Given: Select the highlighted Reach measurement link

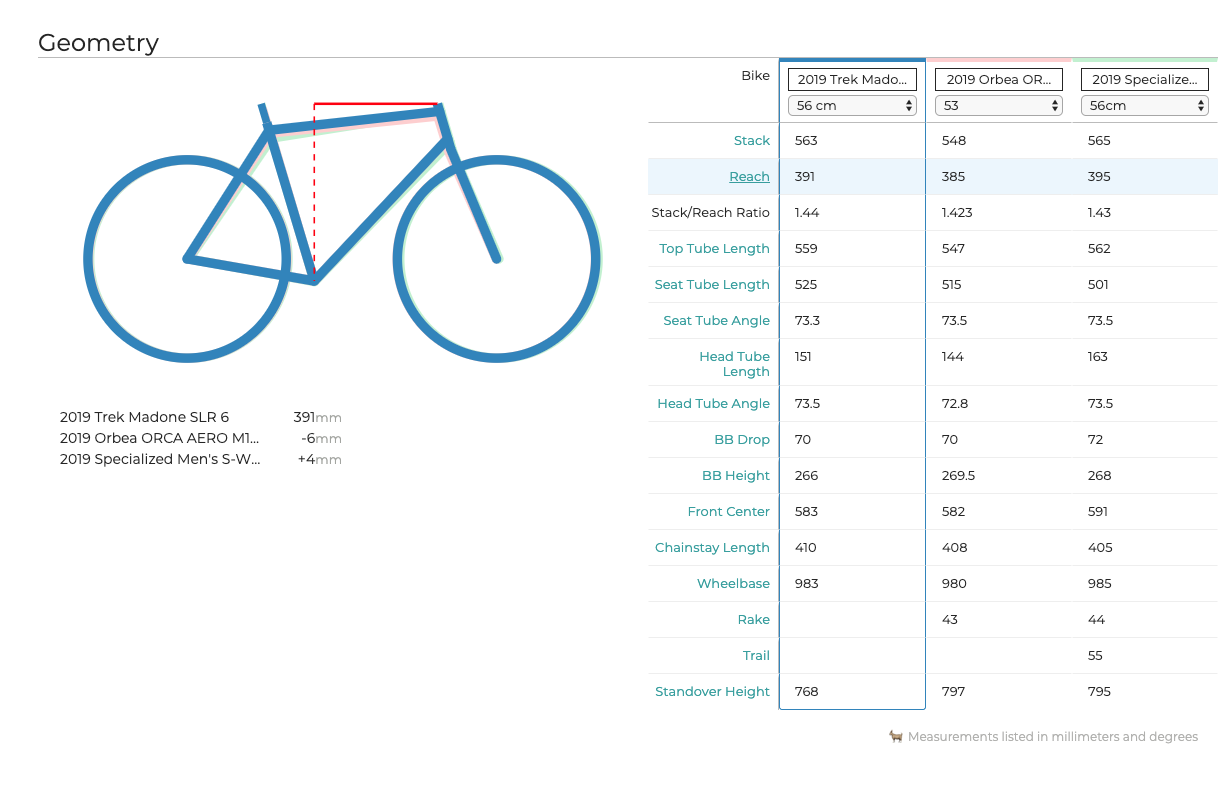Looking at the screenshot, I should tap(749, 176).
